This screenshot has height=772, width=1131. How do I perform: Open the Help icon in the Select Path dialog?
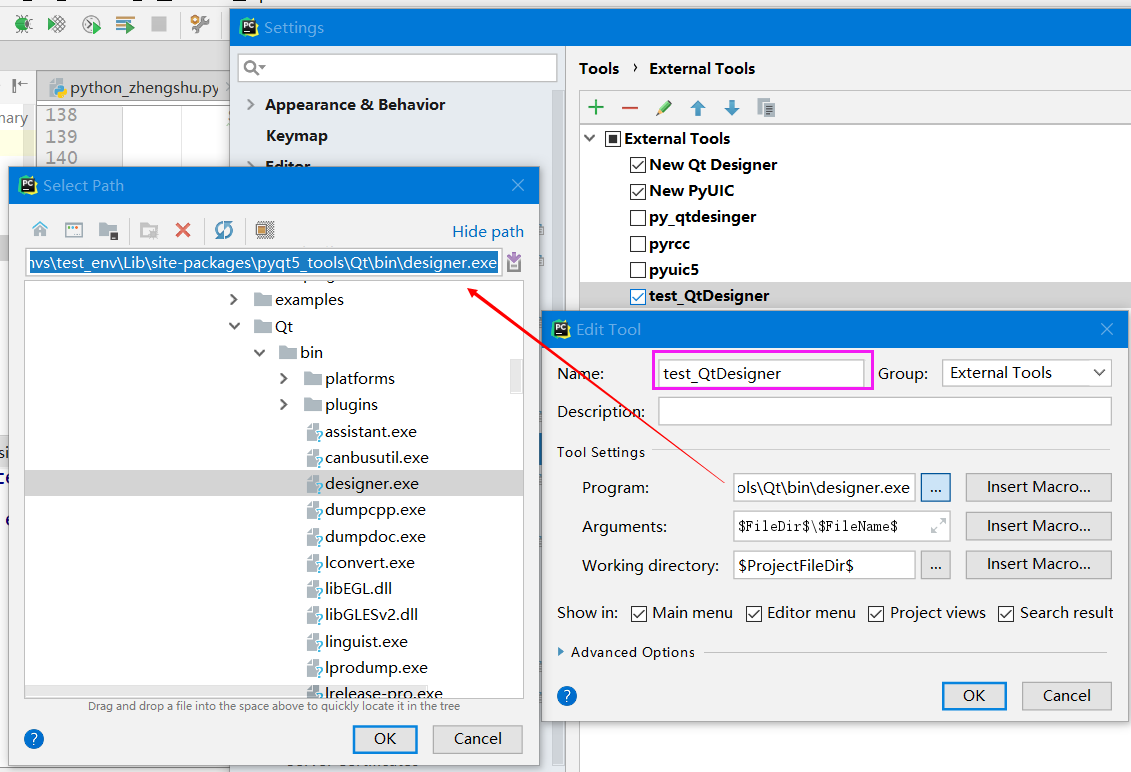tap(34, 739)
